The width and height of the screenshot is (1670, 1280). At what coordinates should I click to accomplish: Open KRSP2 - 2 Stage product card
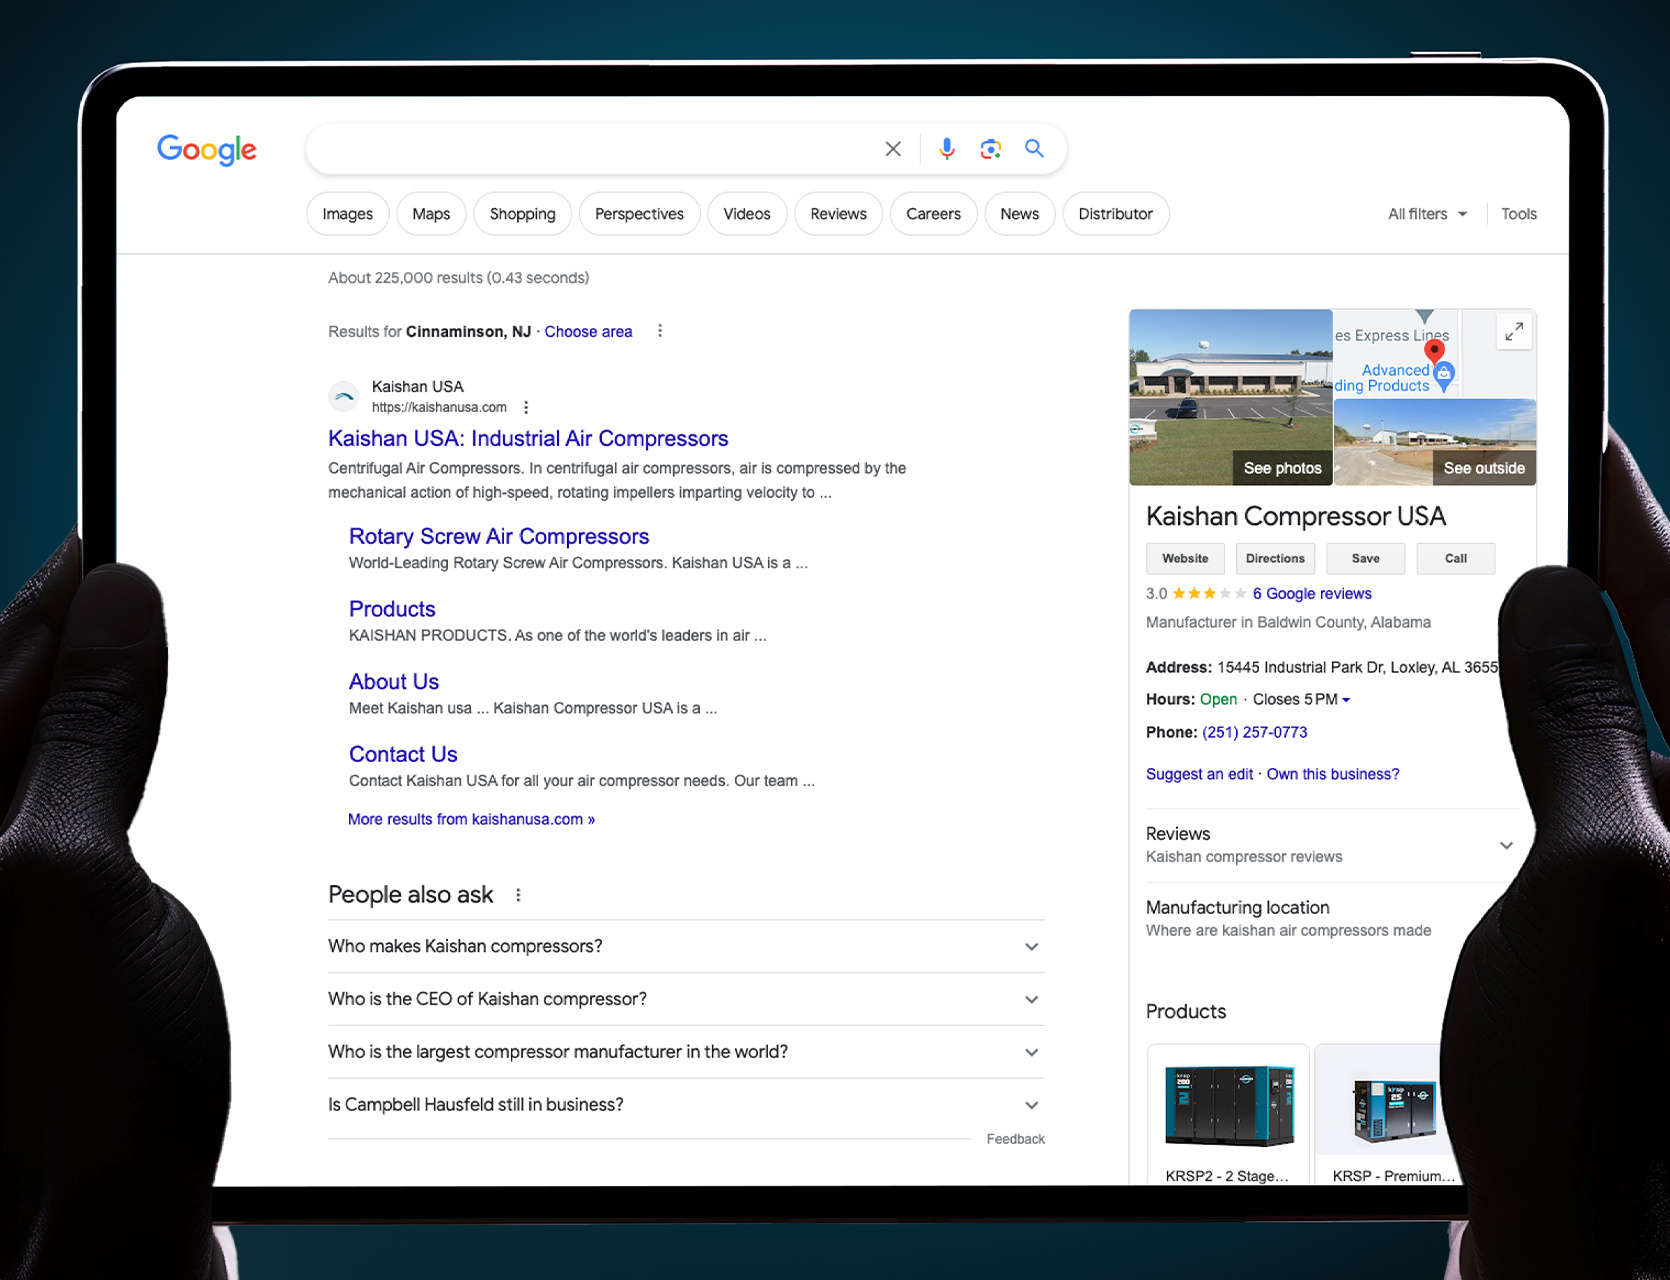[1228, 1115]
